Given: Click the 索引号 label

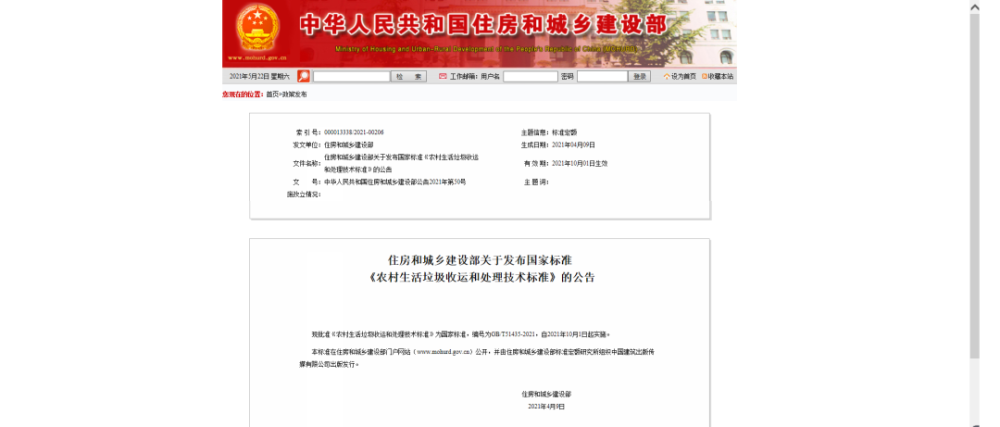Looking at the screenshot, I should click(x=309, y=133).
